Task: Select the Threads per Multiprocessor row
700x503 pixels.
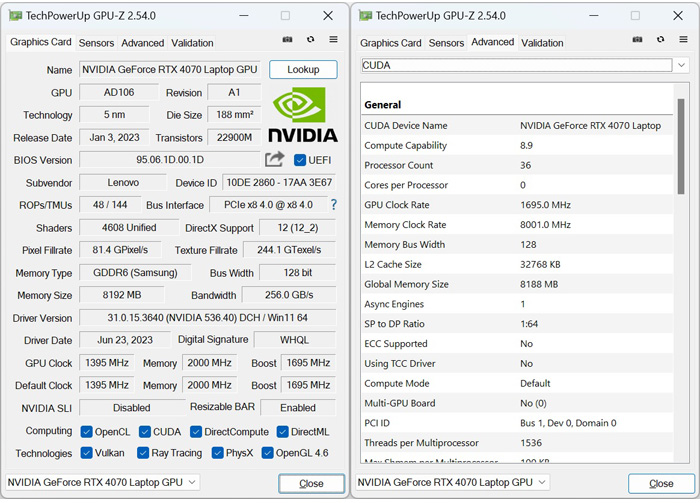Action: [518, 443]
